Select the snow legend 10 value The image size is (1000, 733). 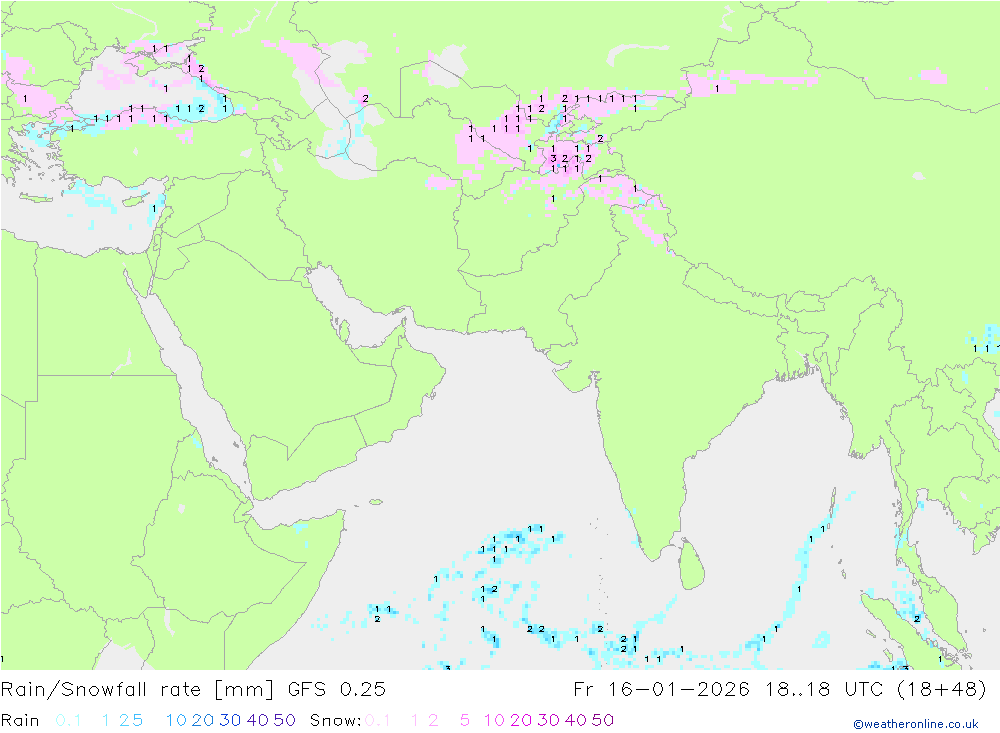494,720
